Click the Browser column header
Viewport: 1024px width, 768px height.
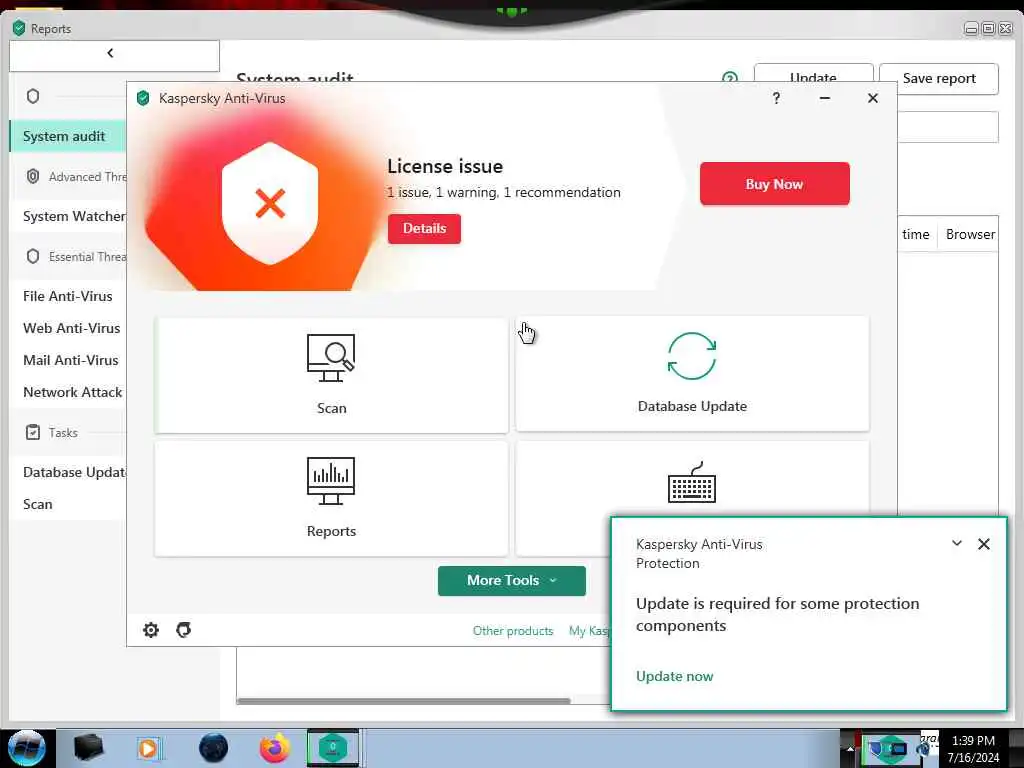[970, 234]
